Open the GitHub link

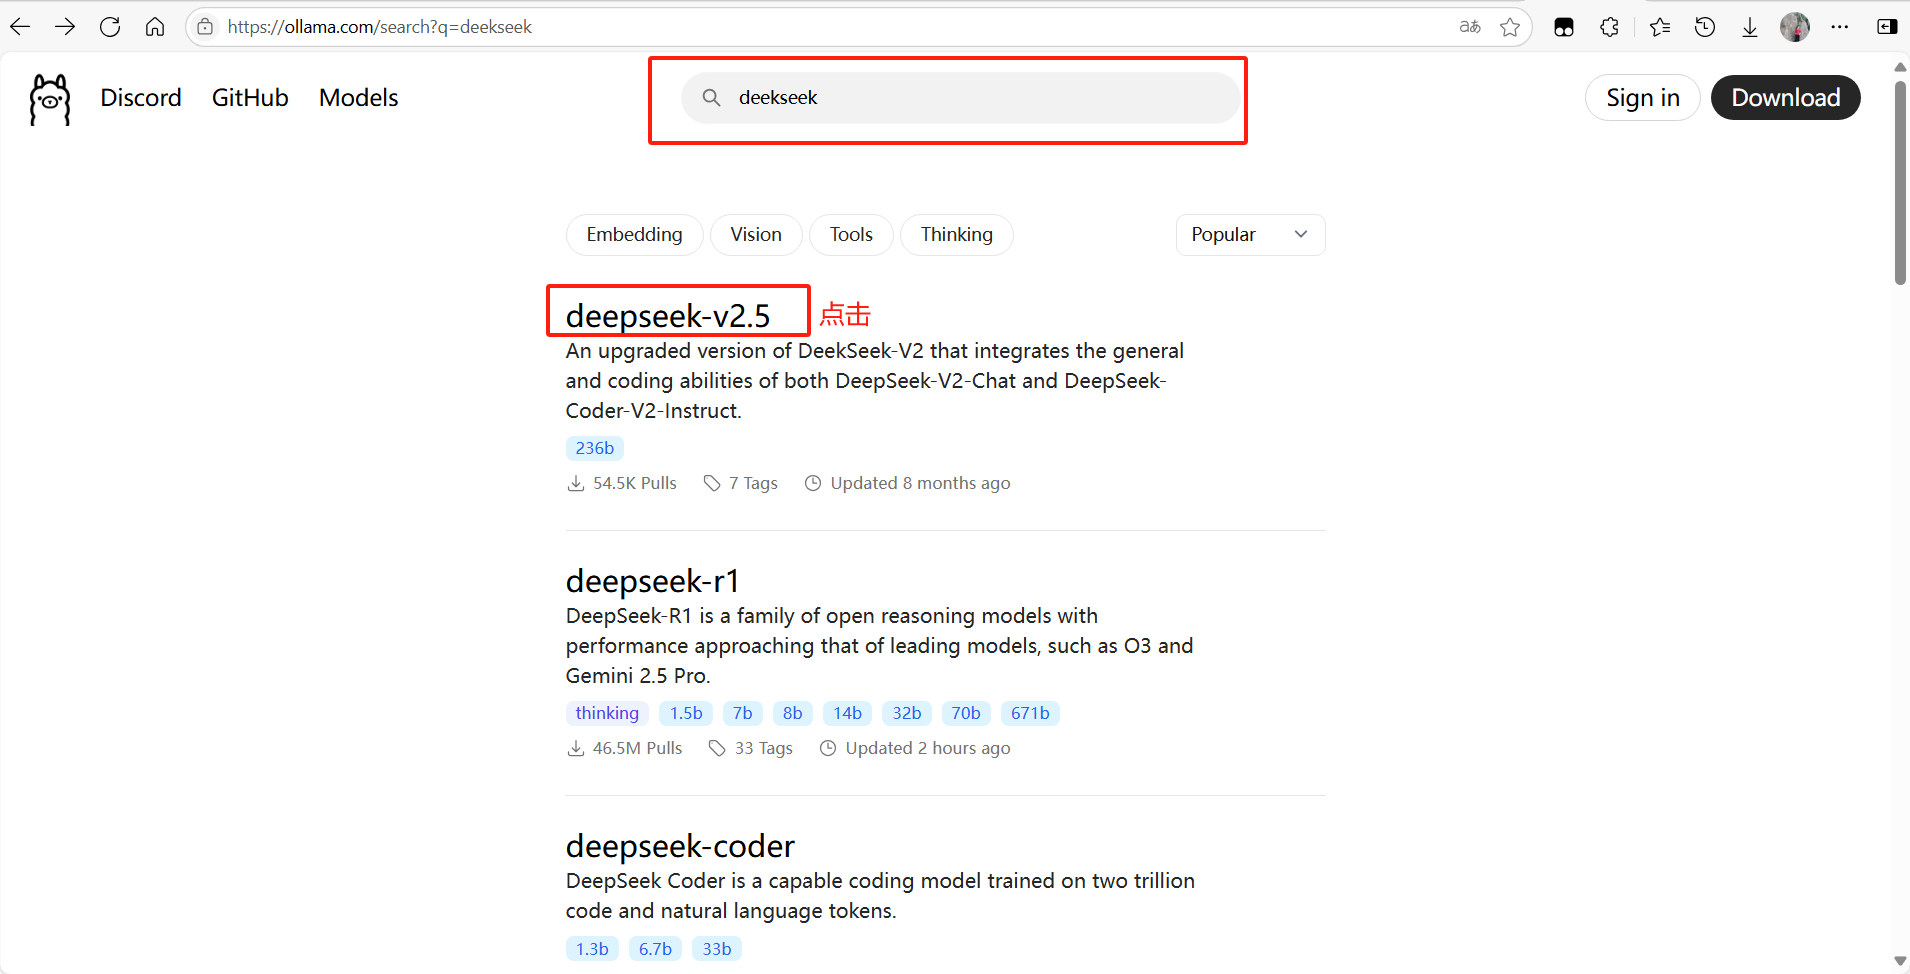(x=250, y=98)
